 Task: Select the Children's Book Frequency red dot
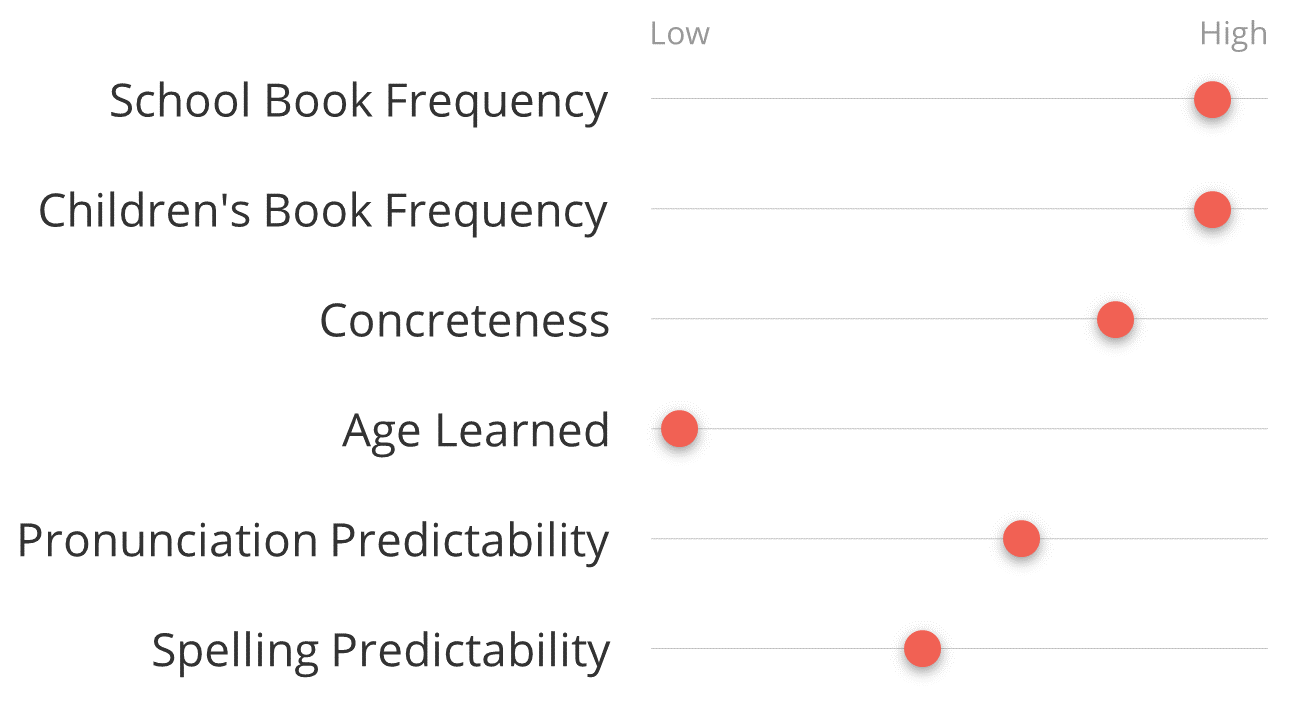click(x=1212, y=209)
